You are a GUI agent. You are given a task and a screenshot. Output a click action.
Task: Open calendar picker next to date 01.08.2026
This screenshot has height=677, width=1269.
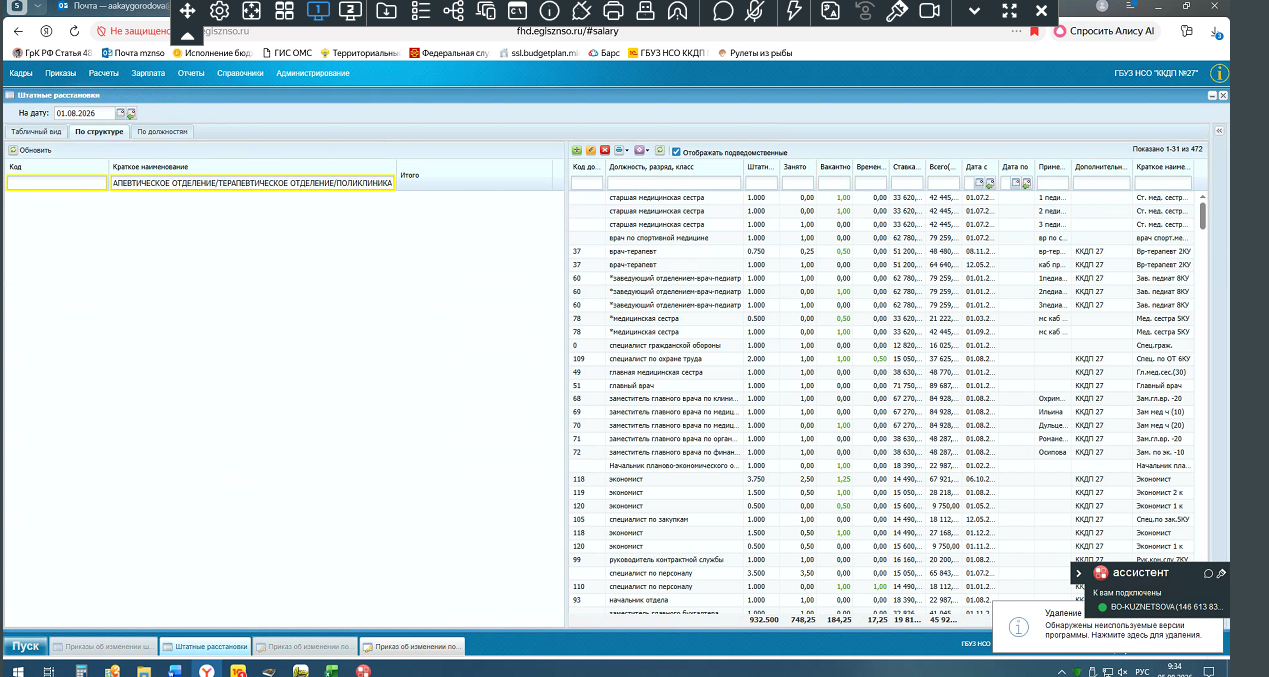121,114
